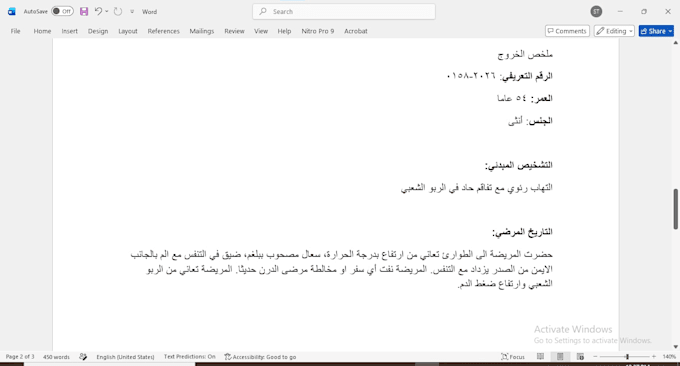The image size is (680, 366).
Task: Click the Comments button
Action: 567,31
